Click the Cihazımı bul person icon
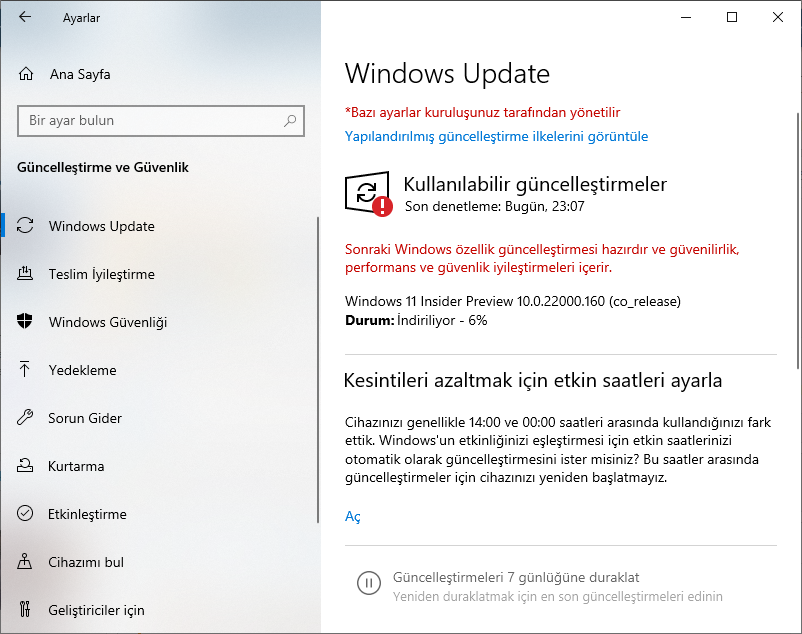This screenshot has width=802, height=634. coord(25,561)
